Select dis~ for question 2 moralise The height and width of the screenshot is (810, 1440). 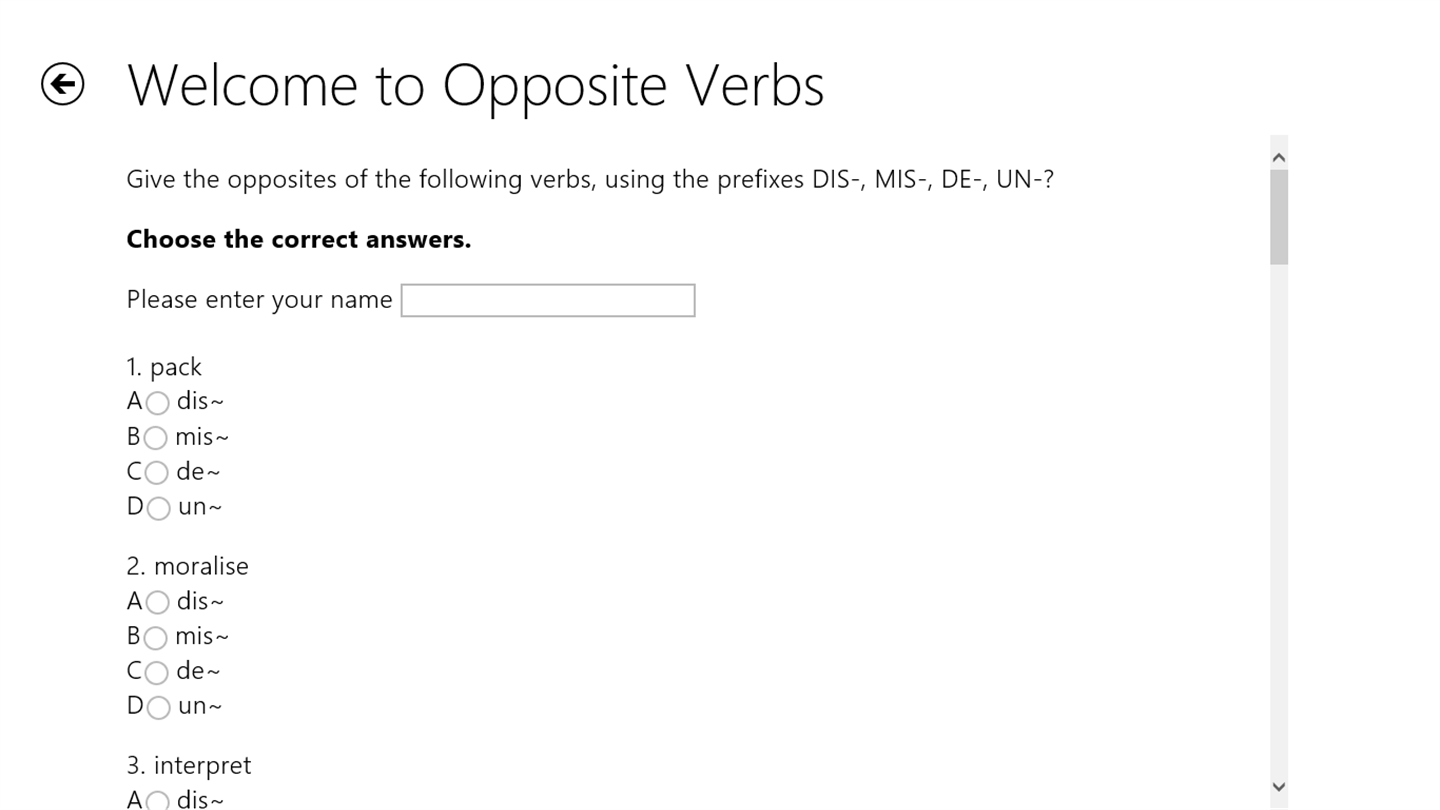[x=157, y=602]
